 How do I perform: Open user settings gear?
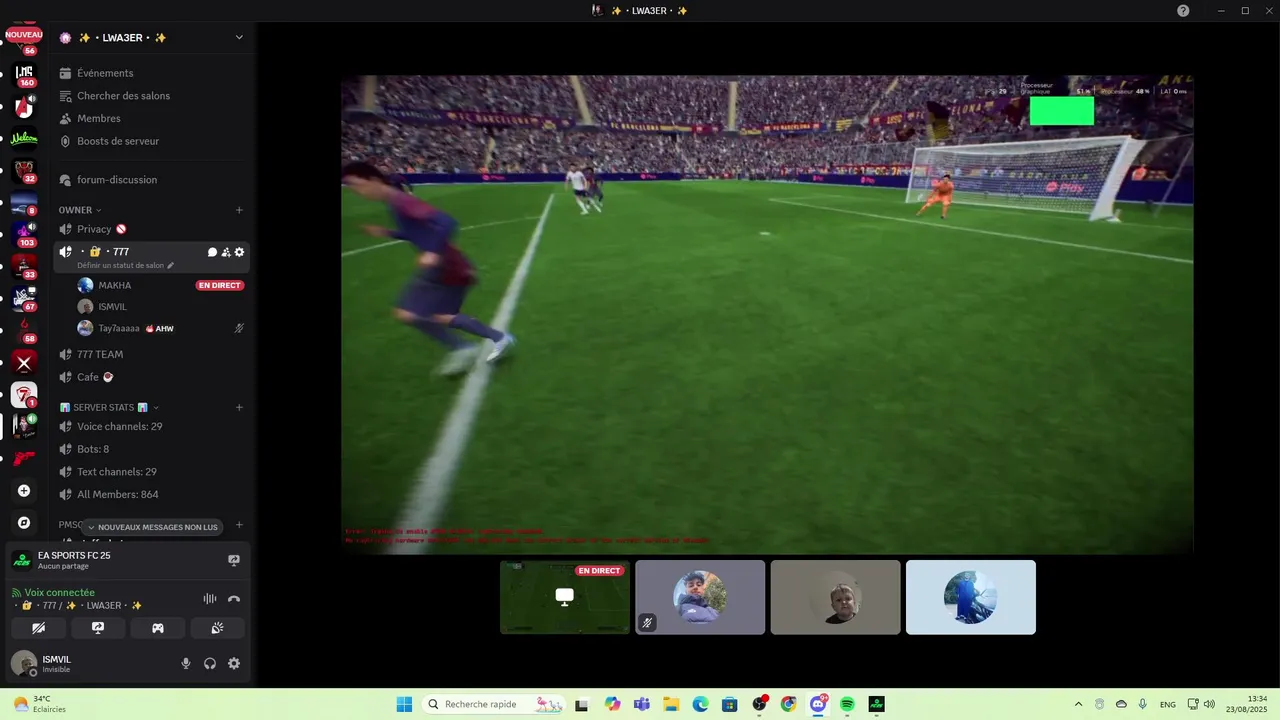click(234, 663)
